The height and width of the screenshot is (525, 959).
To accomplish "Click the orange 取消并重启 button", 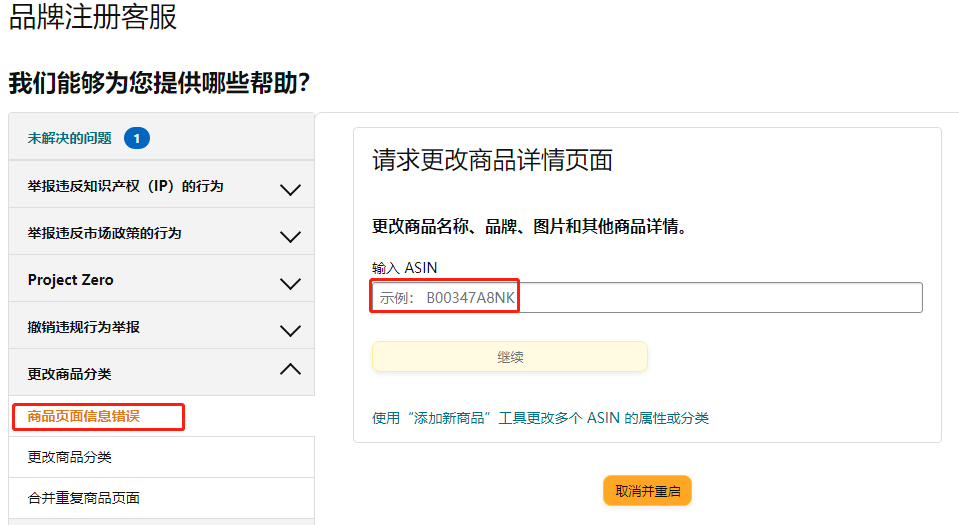I will [x=647, y=491].
